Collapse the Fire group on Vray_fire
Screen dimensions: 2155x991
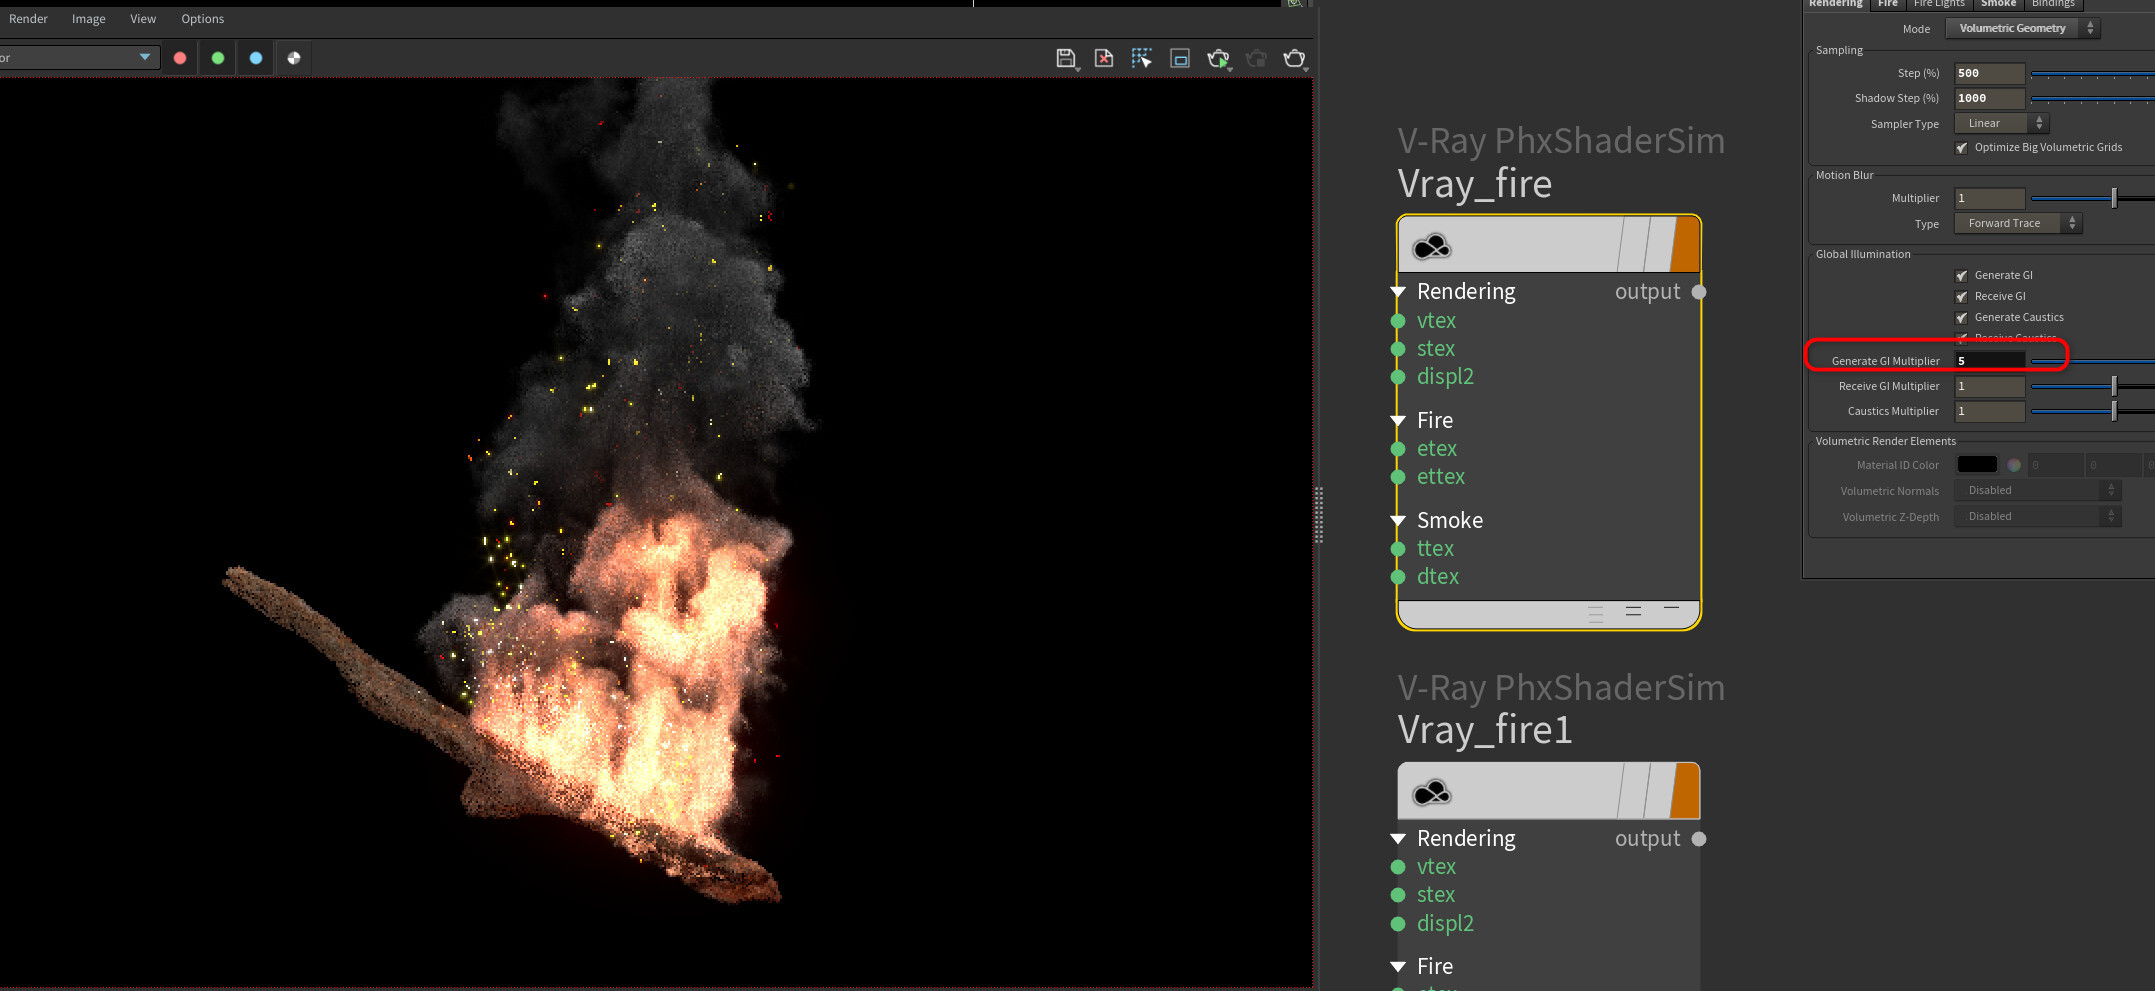click(x=1399, y=421)
